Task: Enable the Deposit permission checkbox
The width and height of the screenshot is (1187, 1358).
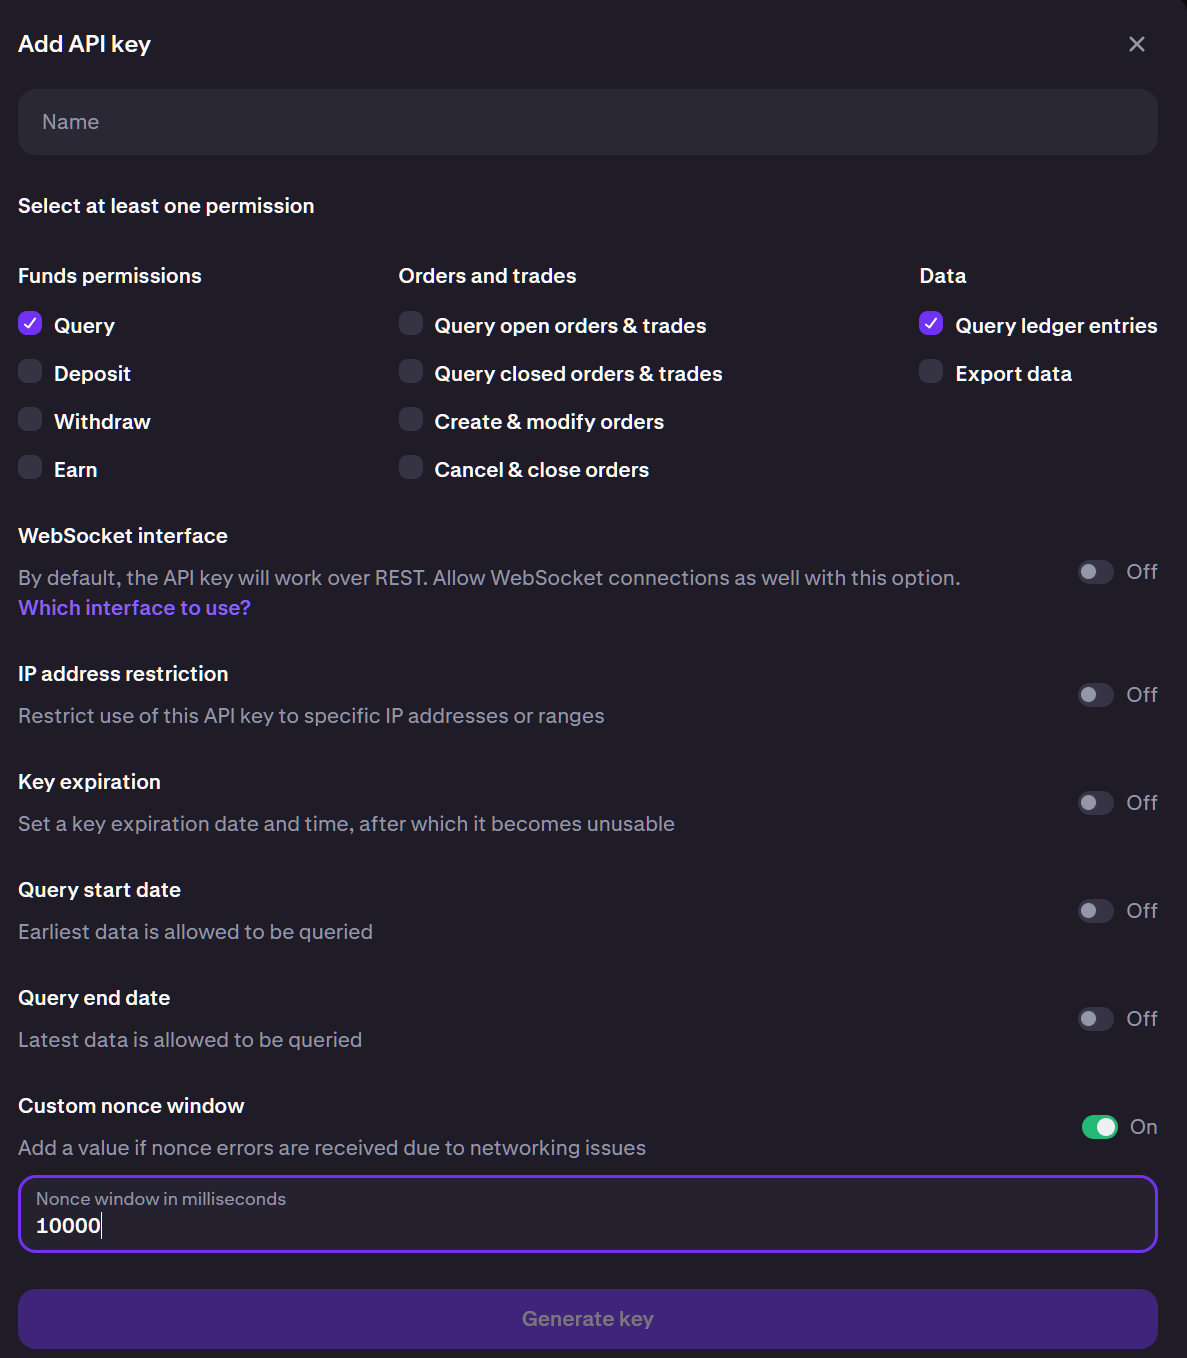Action: [30, 372]
